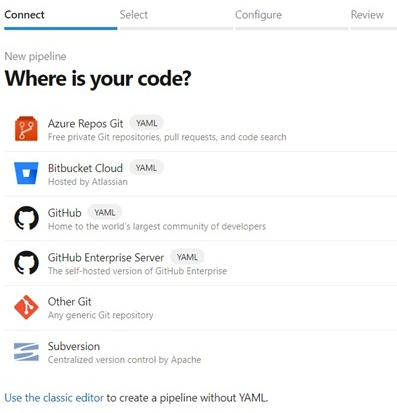Click the Subversion striped icon
This screenshot has height=413, width=397.
pyautogui.click(x=26, y=352)
